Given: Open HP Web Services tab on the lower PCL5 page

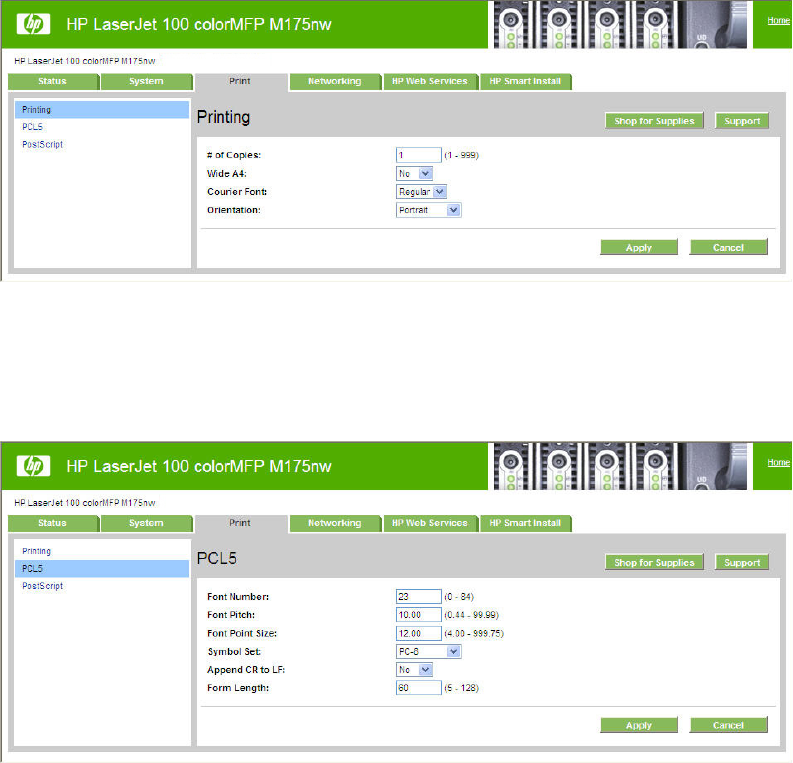Looking at the screenshot, I should (430, 523).
